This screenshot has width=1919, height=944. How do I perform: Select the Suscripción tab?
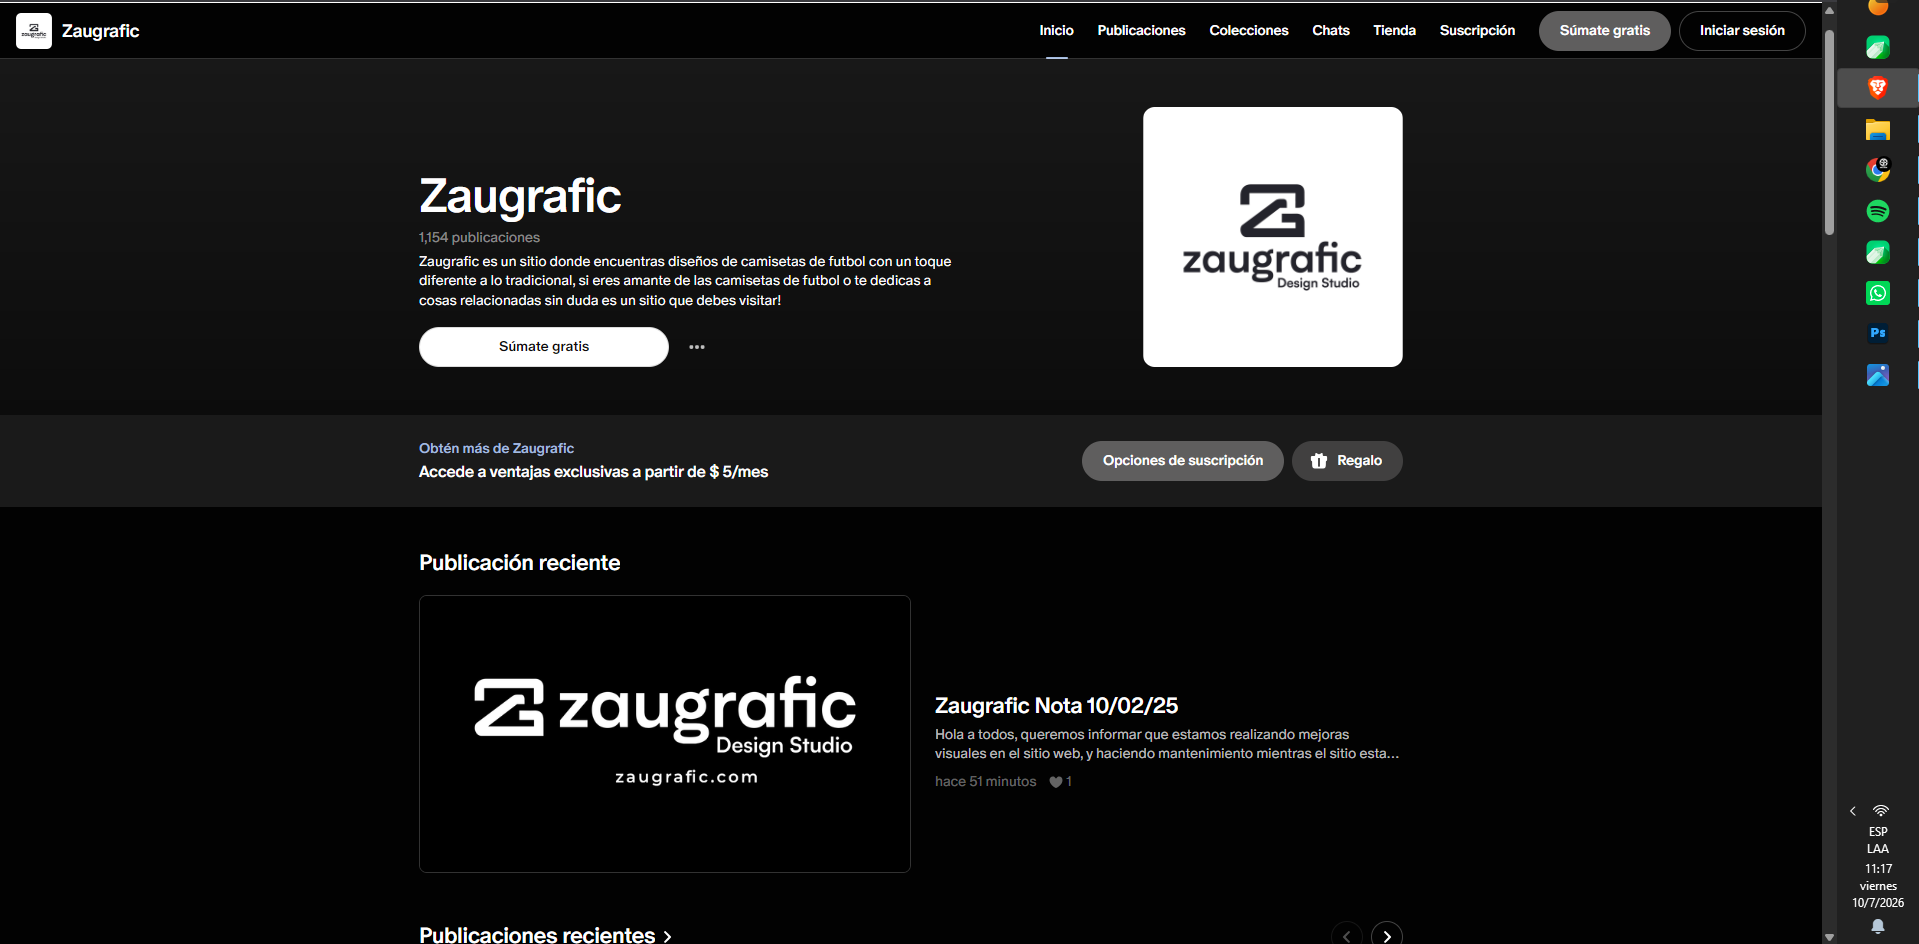coord(1477,31)
